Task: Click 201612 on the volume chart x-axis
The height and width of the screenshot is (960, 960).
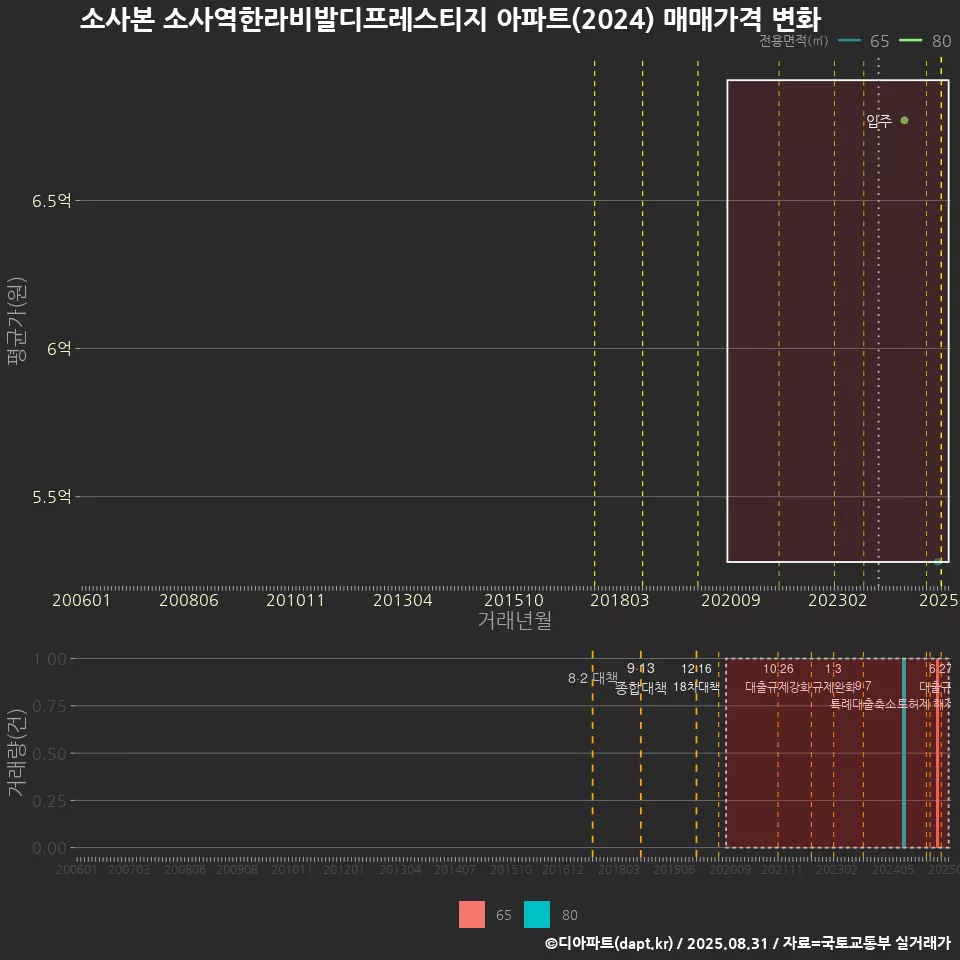Action: pyautogui.click(x=563, y=869)
